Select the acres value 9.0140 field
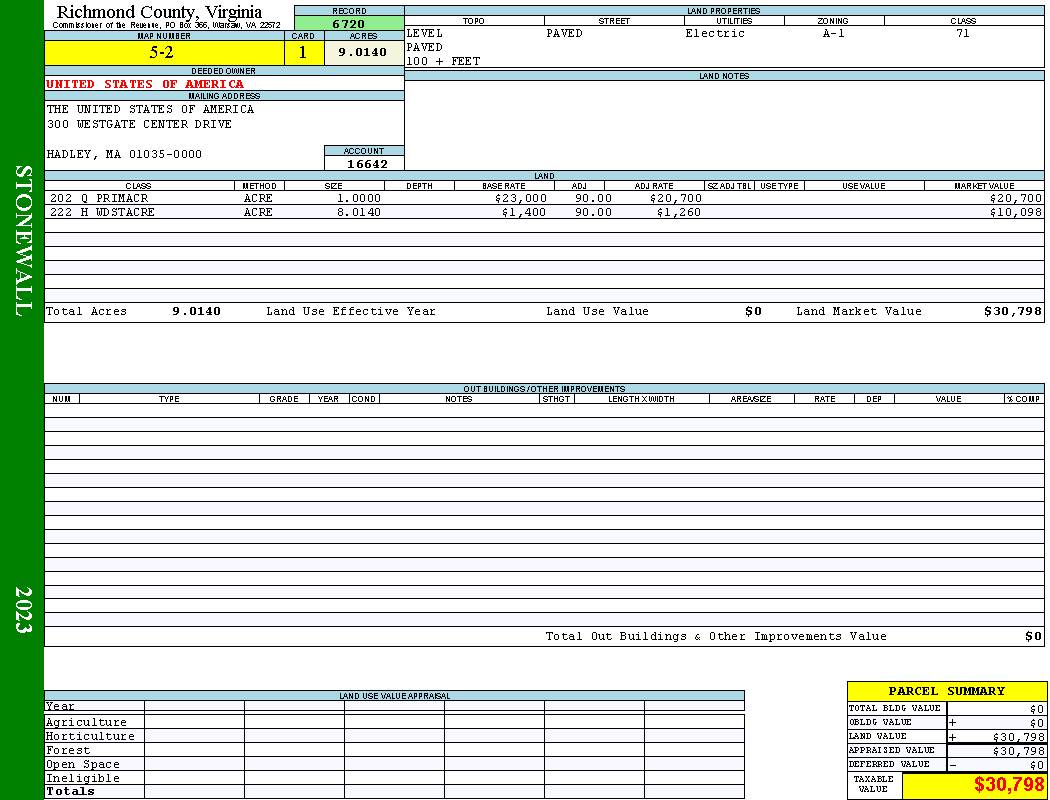This screenshot has height=800, width=1050. tap(364, 52)
